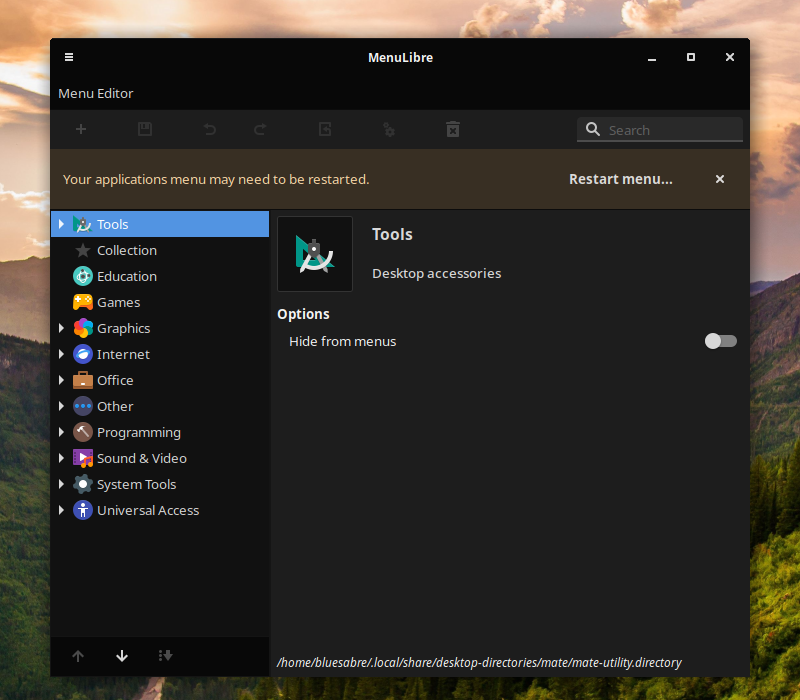
Task: Click inside the Search field
Action: point(660,129)
